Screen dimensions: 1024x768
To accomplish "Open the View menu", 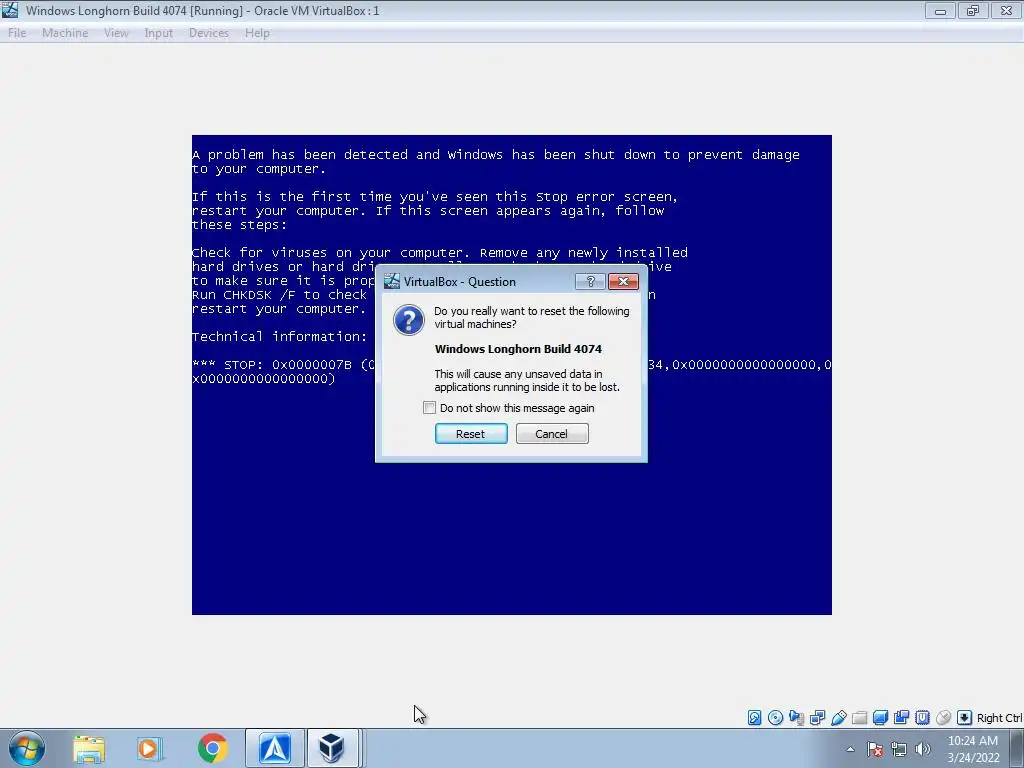I will (x=116, y=33).
